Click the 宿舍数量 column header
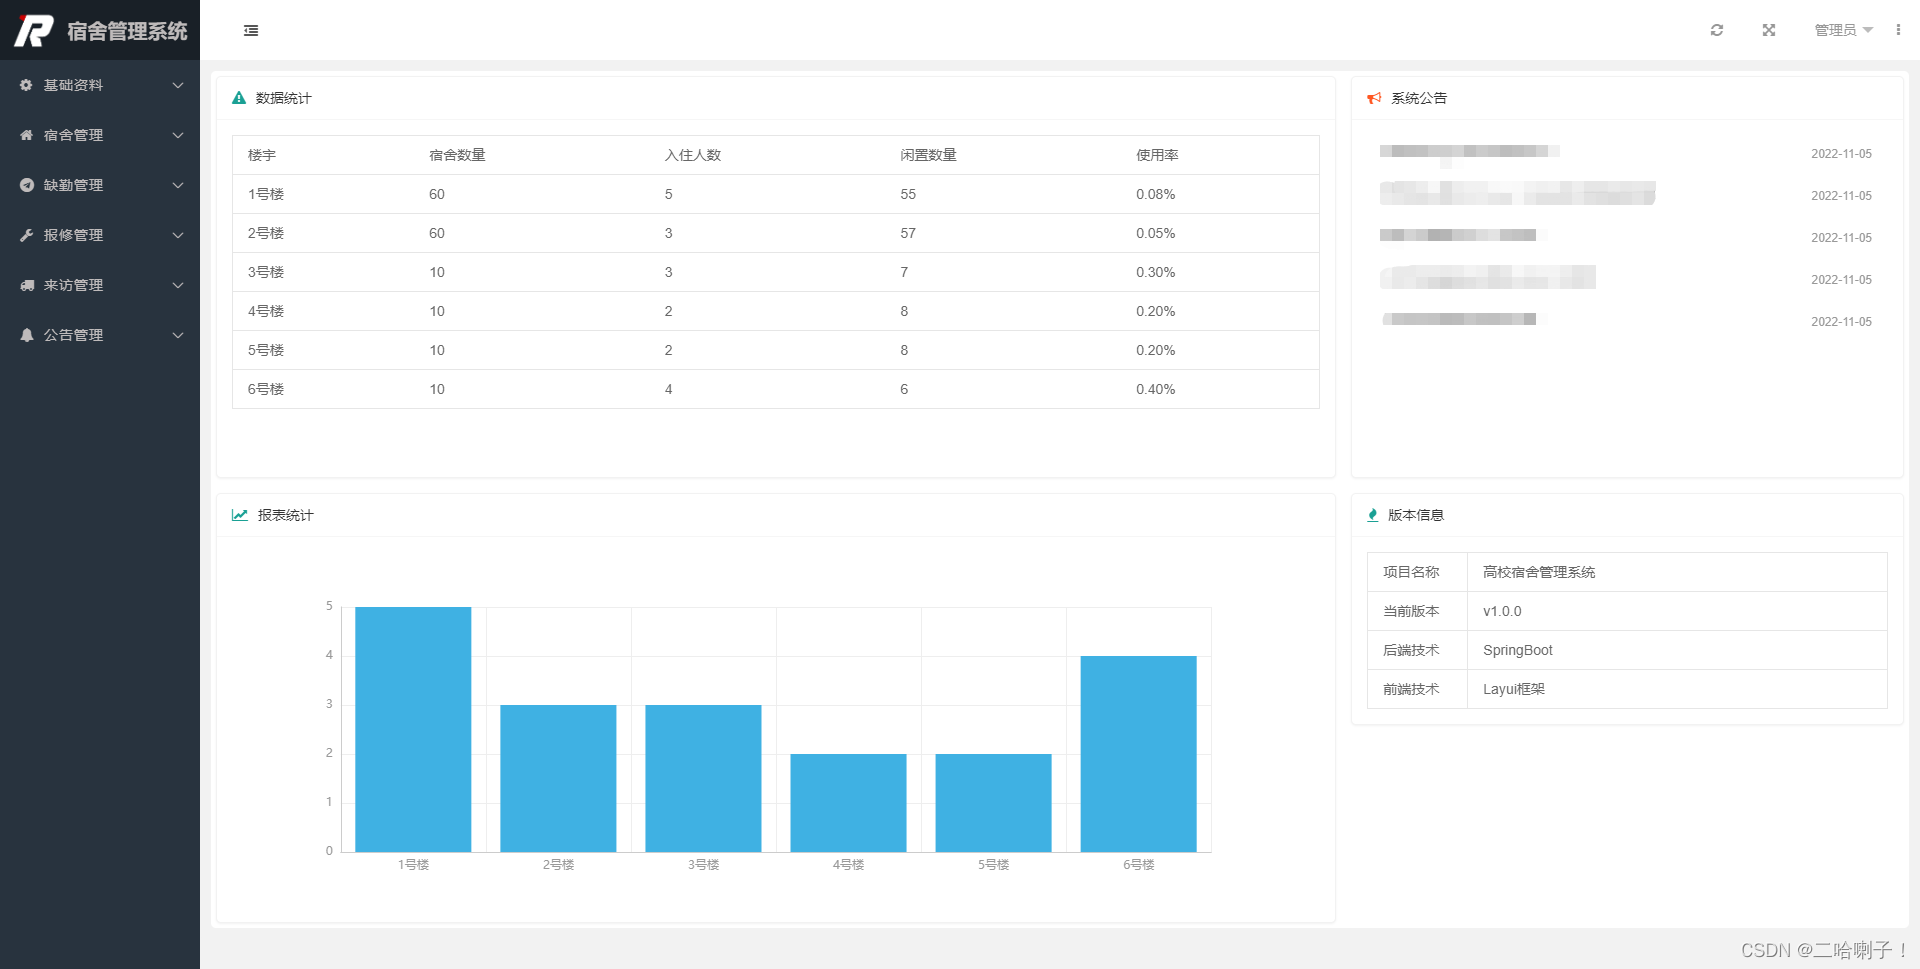This screenshot has width=1920, height=969. pyautogui.click(x=457, y=155)
